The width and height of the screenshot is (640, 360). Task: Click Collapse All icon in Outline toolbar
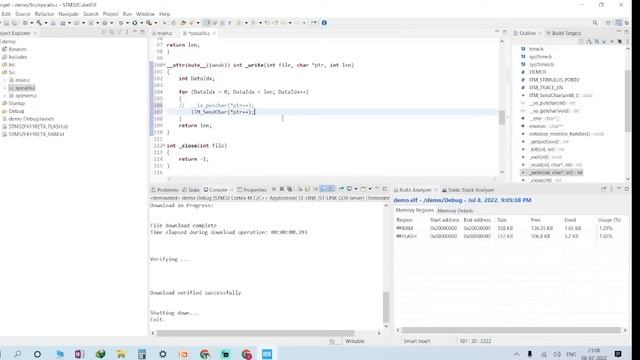coord(581,41)
